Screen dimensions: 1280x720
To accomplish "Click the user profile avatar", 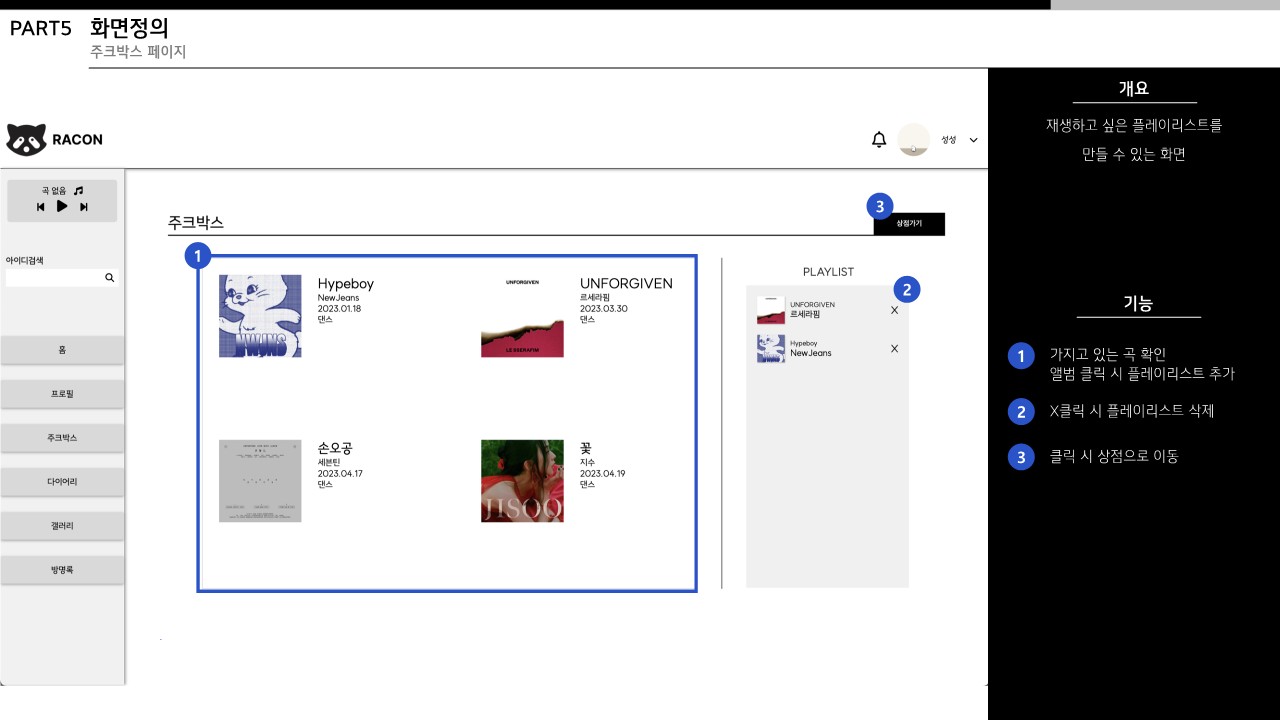I will (913, 140).
